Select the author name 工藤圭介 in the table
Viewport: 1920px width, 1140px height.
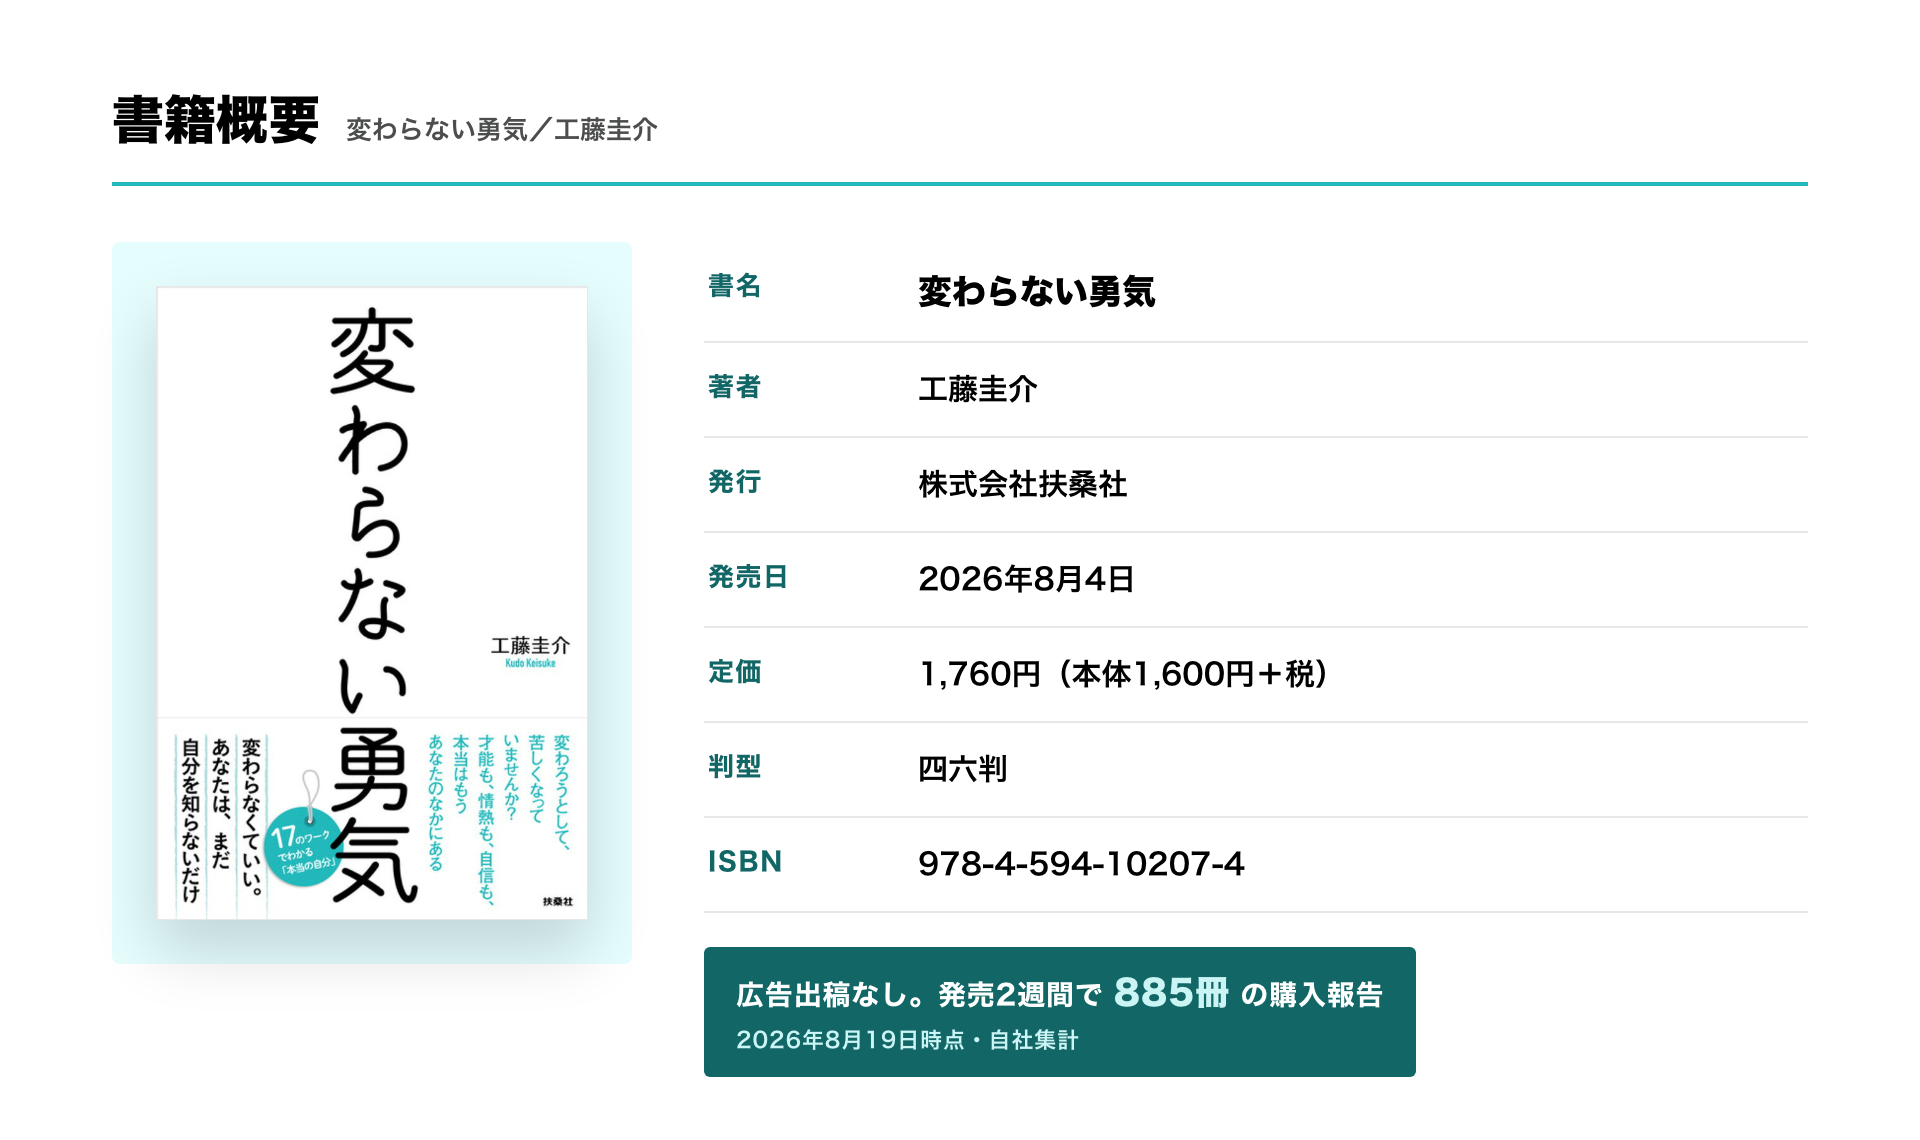[978, 389]
